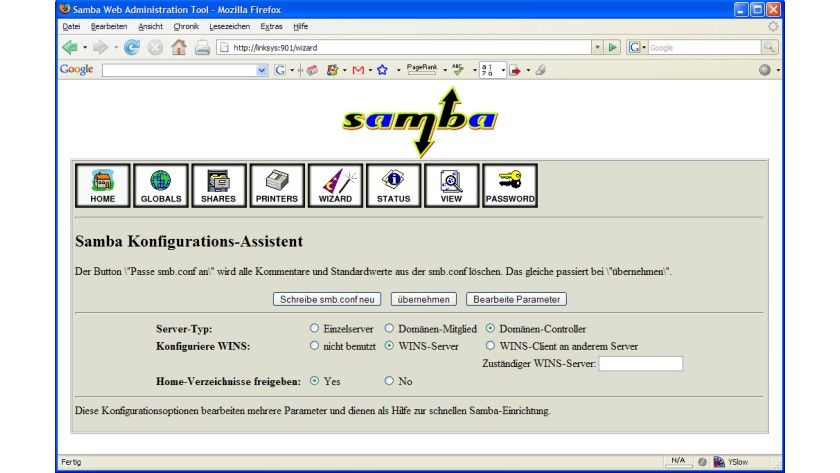Run the ABC spell check icon
The height and width of the screenshot is (473, 840).
[458, 70]
